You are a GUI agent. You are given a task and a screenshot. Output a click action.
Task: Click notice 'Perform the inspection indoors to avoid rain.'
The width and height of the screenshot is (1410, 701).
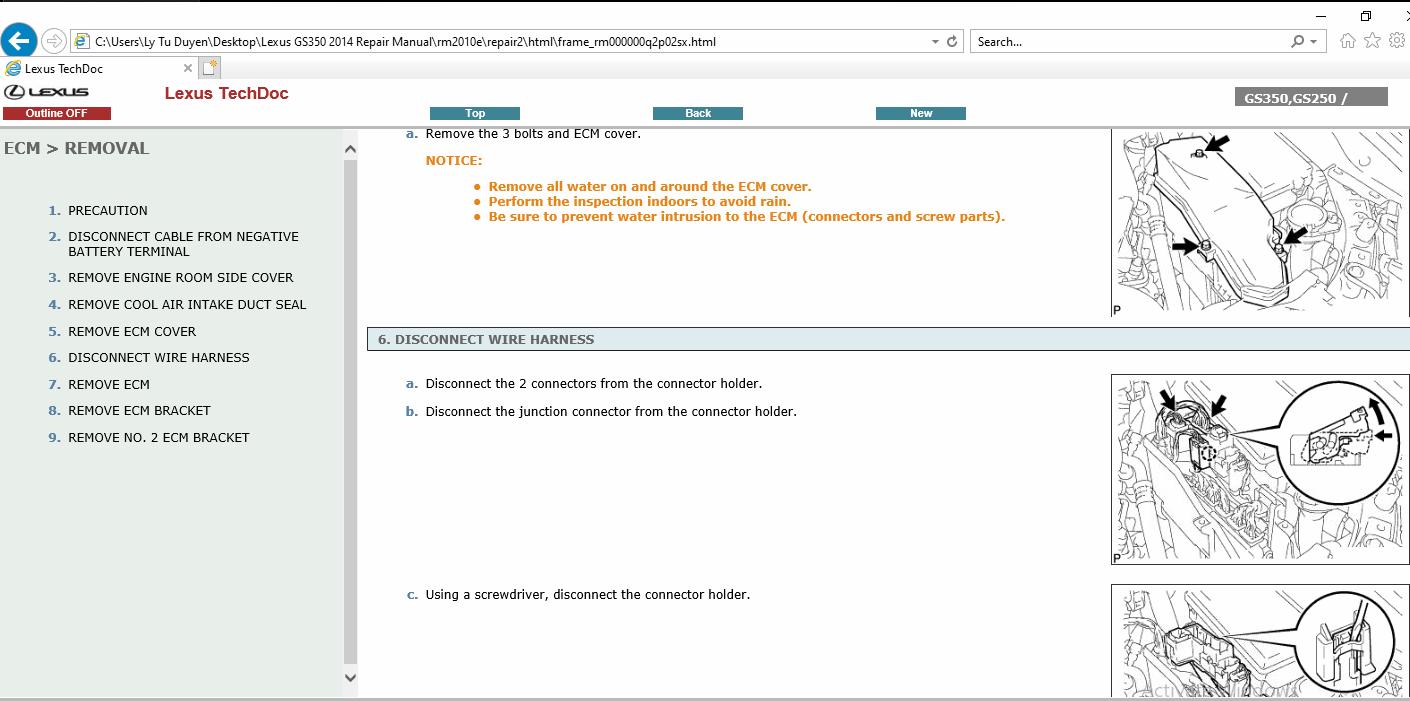pyautogui.click(x=640, y=202)
